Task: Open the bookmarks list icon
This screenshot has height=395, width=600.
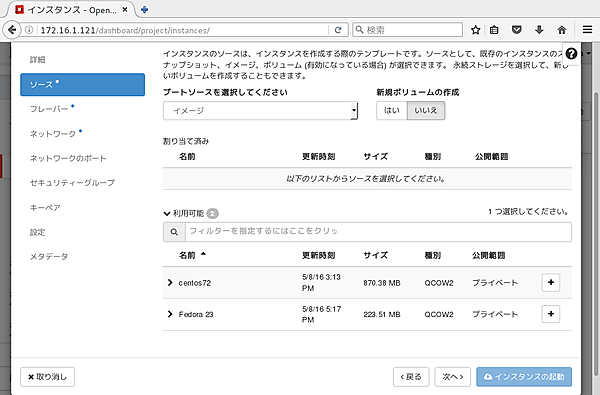Action: [494, 30]
